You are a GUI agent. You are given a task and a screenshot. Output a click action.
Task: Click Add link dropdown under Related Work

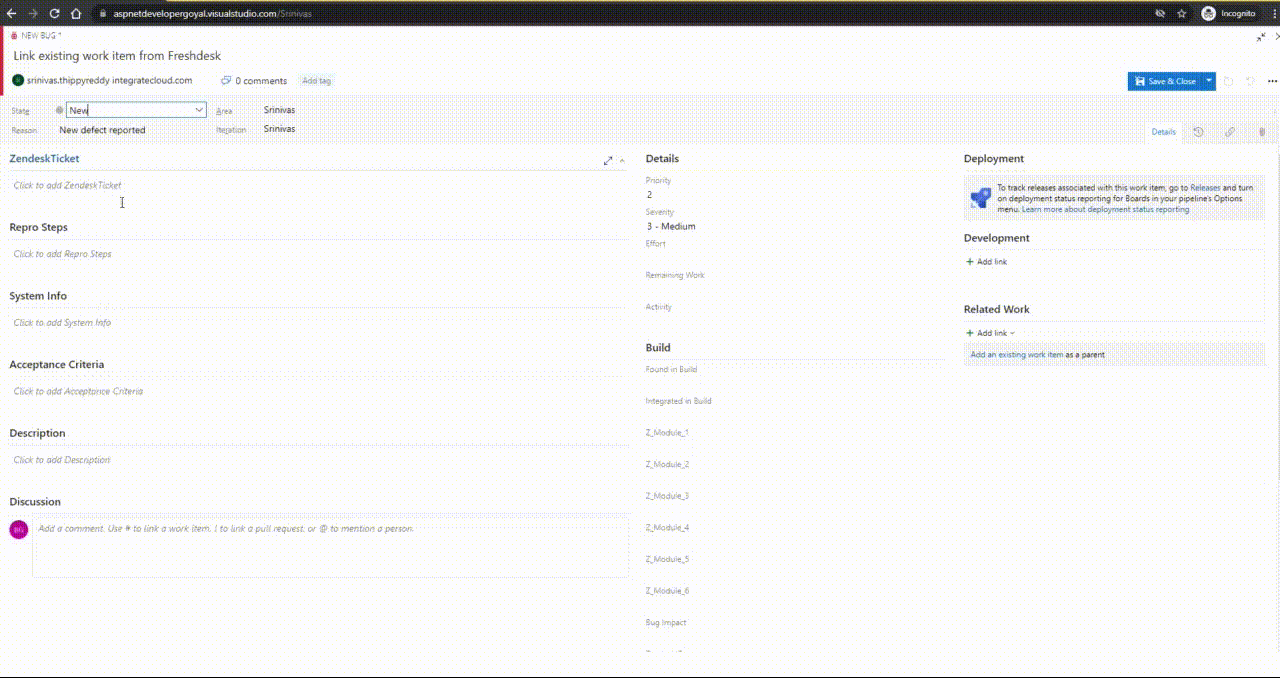pyautogui.click(x=990, y=333)
